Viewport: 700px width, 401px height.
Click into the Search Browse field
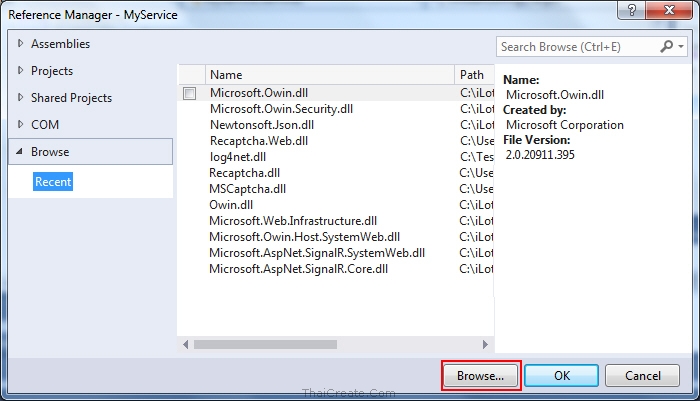575,47
